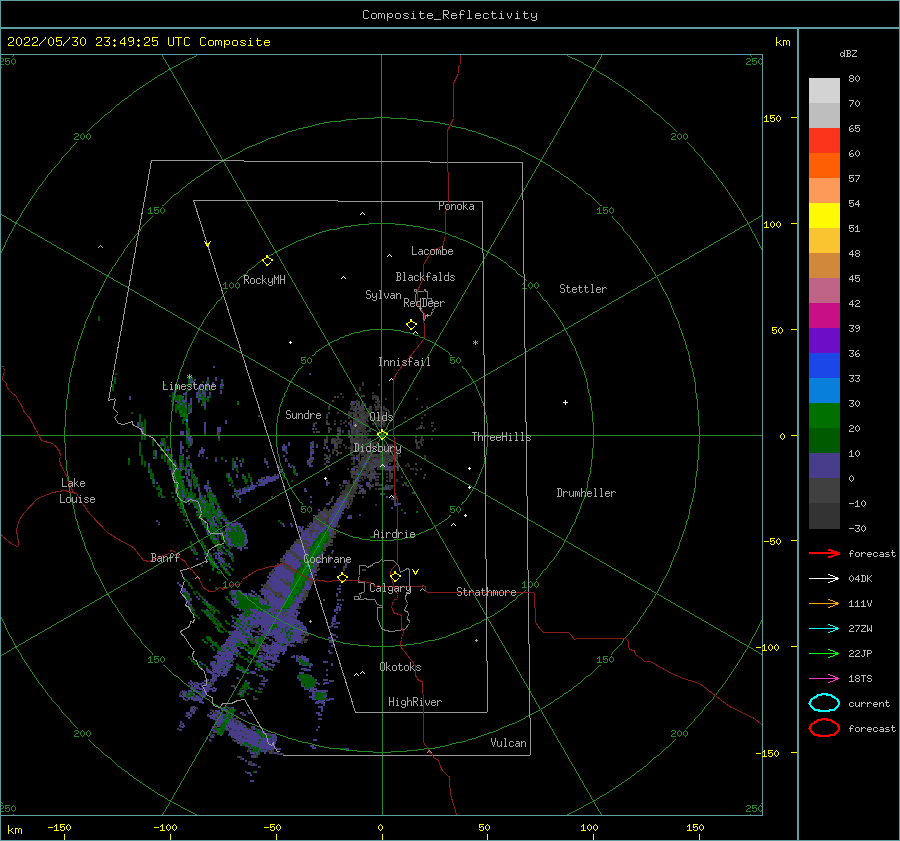Screen dimensions: 900x841
Task: Click the orange 111V arrow icon
Action: point(824,603)
